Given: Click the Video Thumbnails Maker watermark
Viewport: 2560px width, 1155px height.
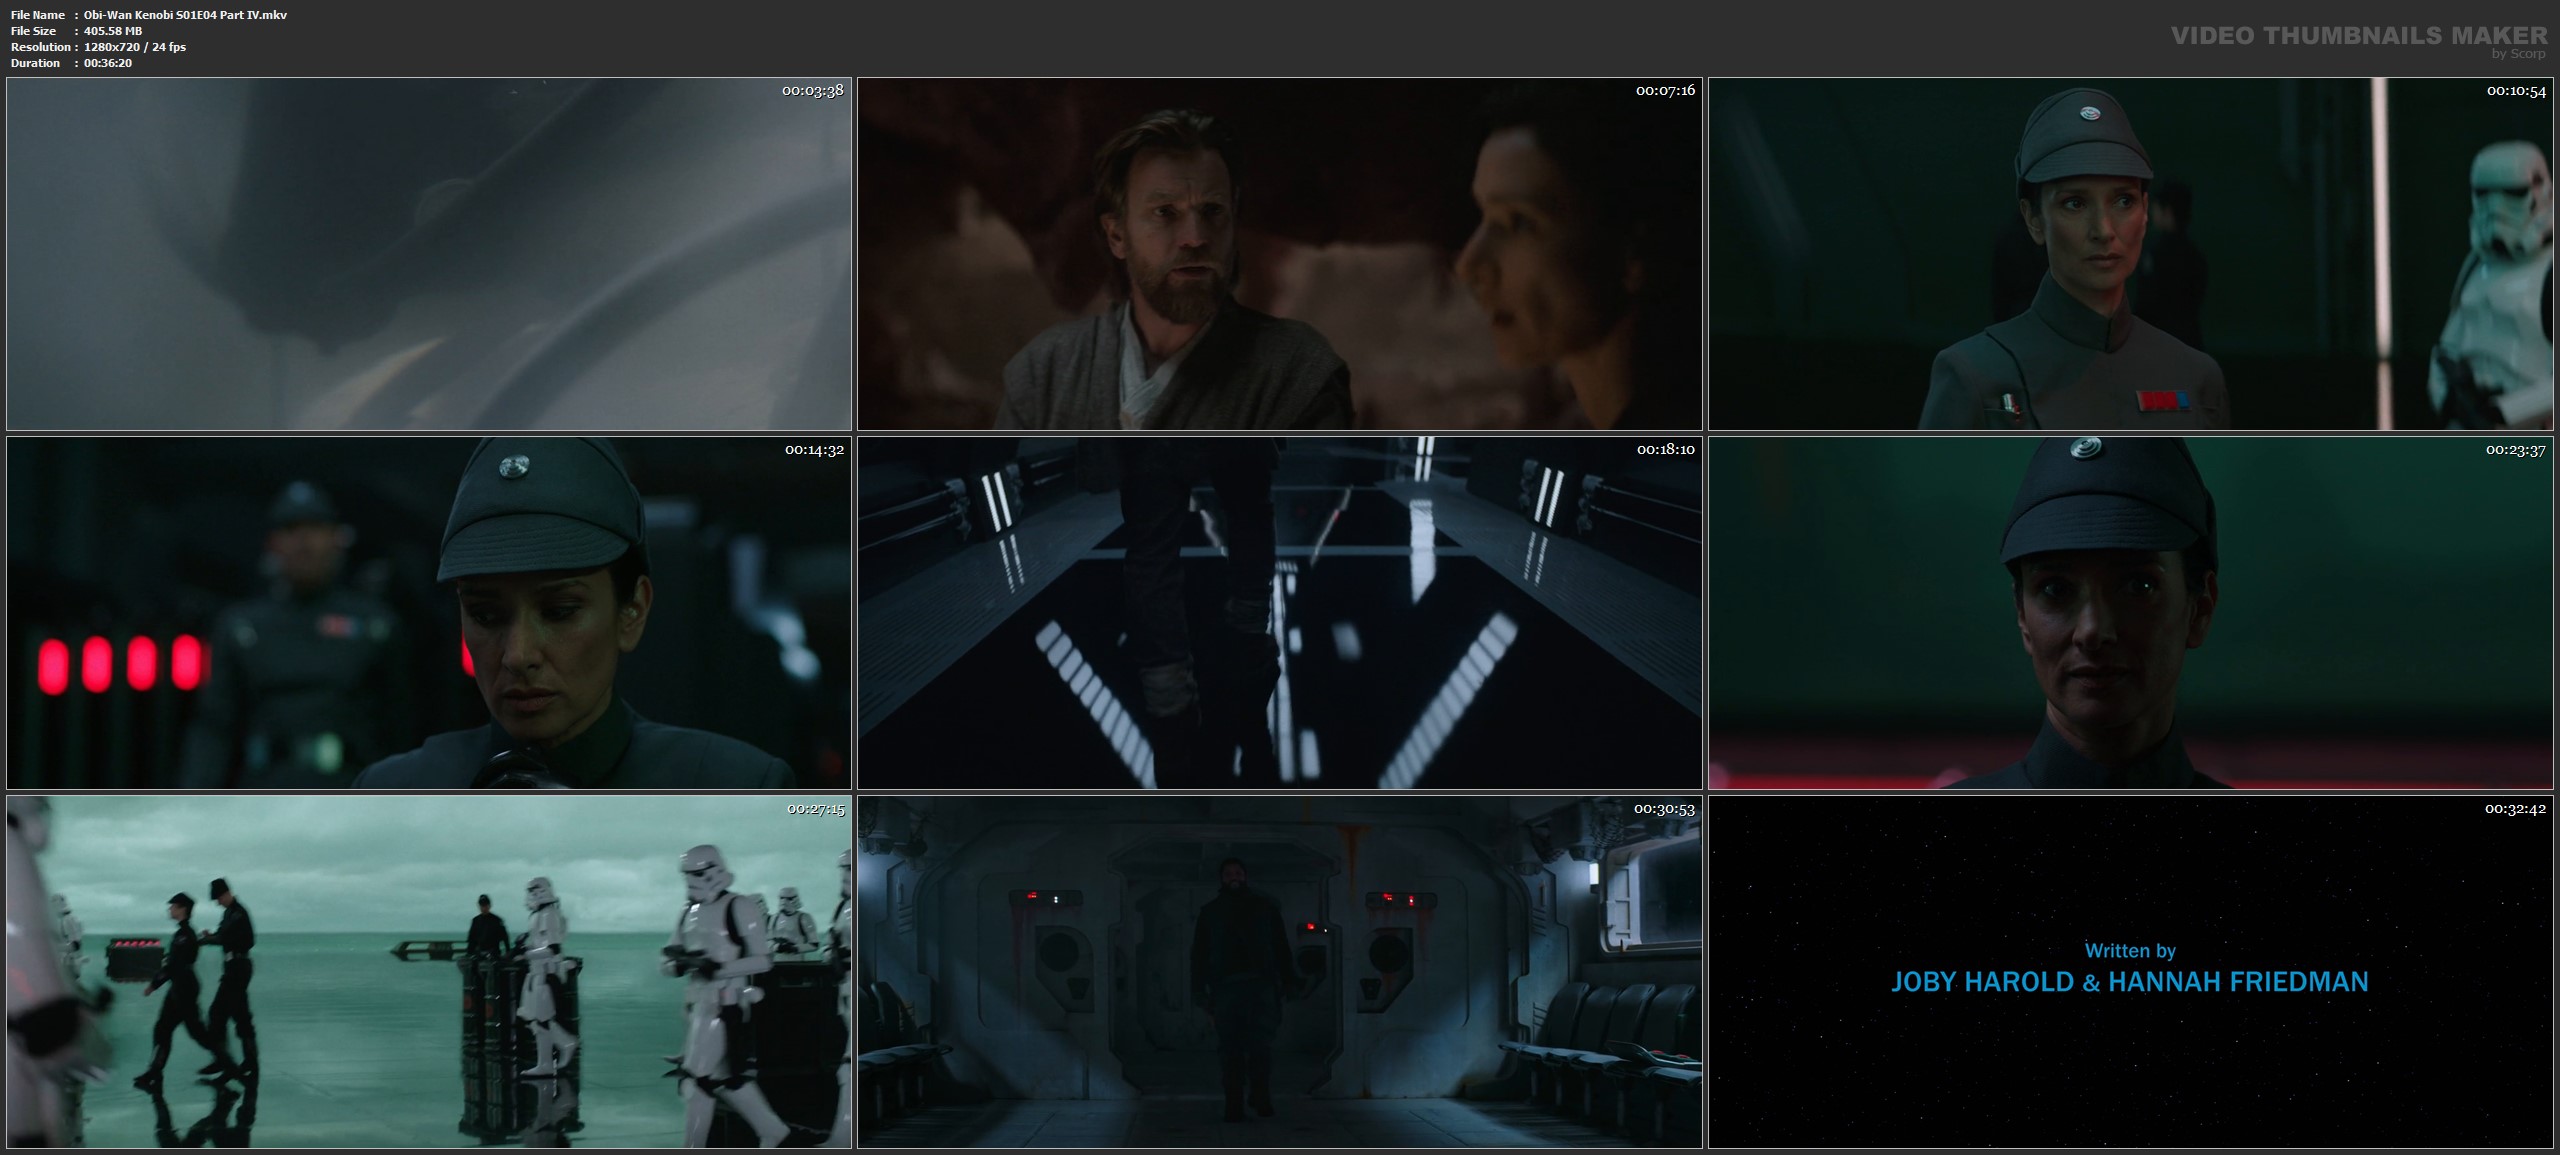Looking at the screenshot, I should tap(2359, 36).
